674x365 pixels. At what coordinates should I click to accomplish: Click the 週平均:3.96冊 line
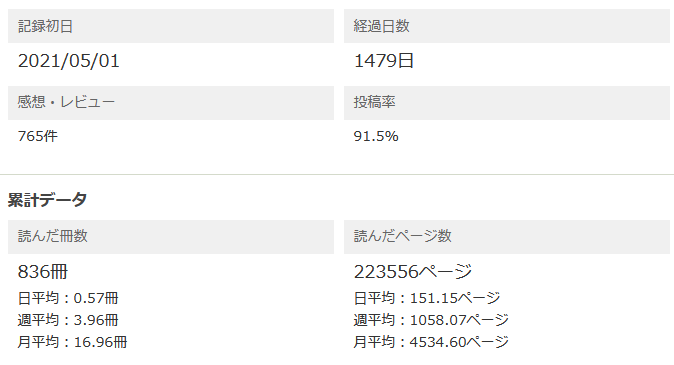(68, 320)
